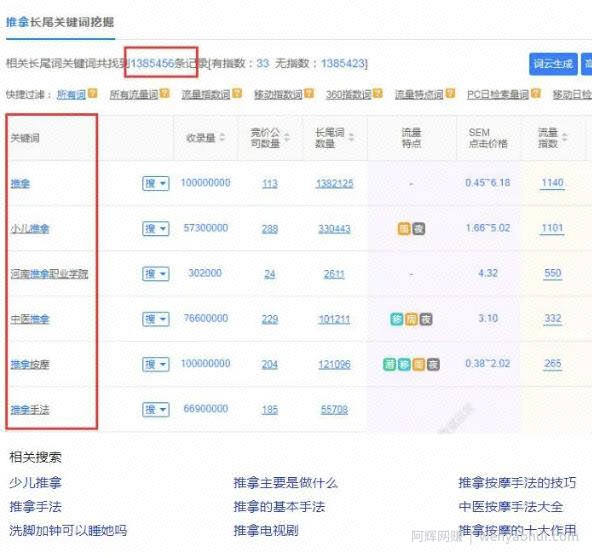Open keyword link 推拿按摩 in table

click(30, 365)
